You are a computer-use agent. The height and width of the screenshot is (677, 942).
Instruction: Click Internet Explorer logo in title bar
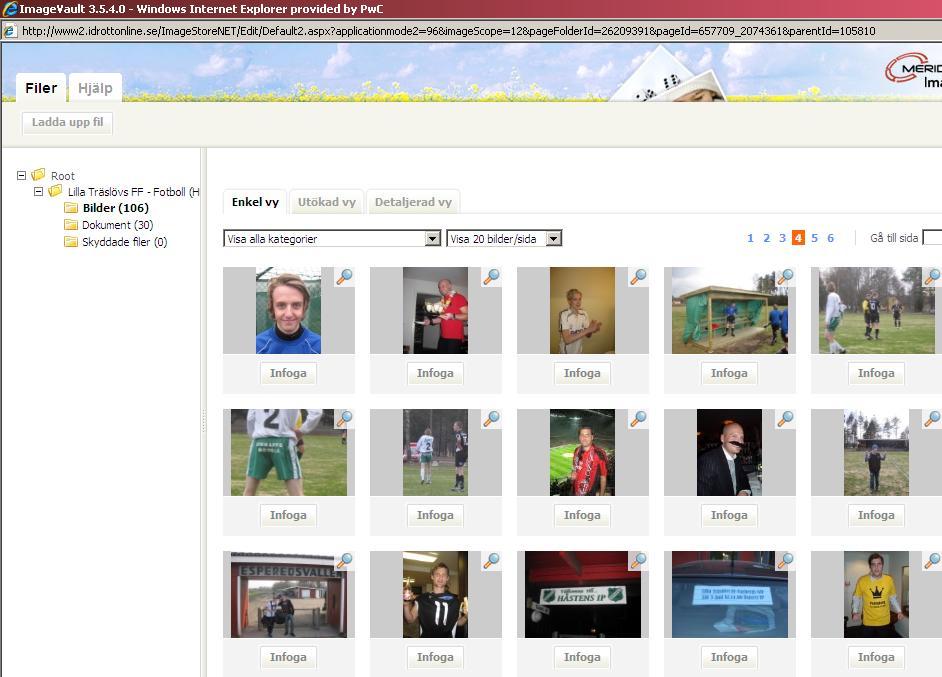10,9
